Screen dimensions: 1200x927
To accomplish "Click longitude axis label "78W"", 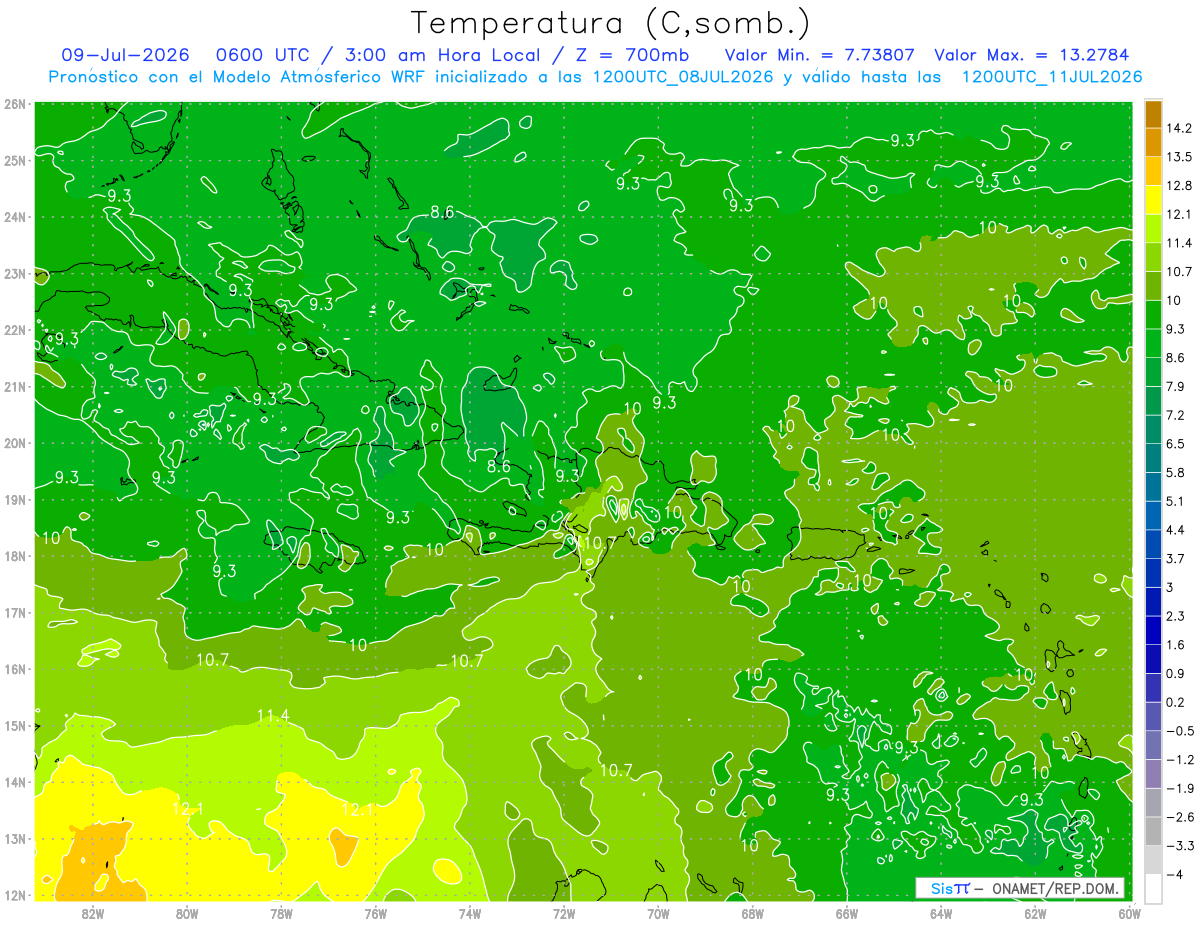I will click(281, 912).
